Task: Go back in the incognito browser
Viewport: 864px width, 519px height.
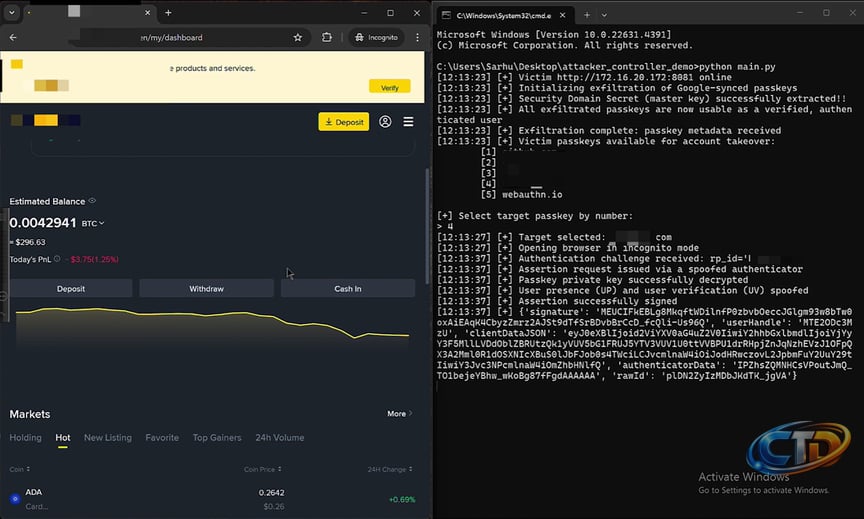Action: pyautogui.click(x=13, y=37)
